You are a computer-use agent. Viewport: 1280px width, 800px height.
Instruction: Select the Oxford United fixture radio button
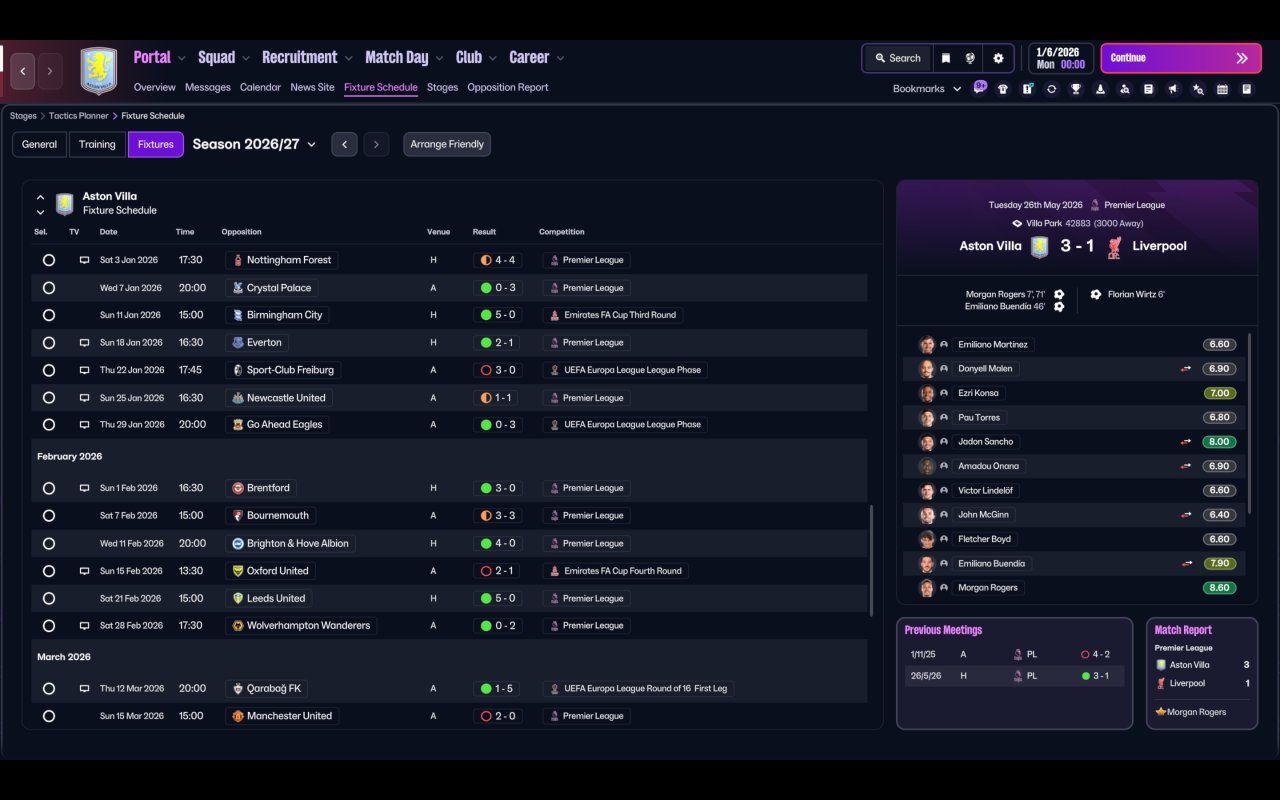48,571
